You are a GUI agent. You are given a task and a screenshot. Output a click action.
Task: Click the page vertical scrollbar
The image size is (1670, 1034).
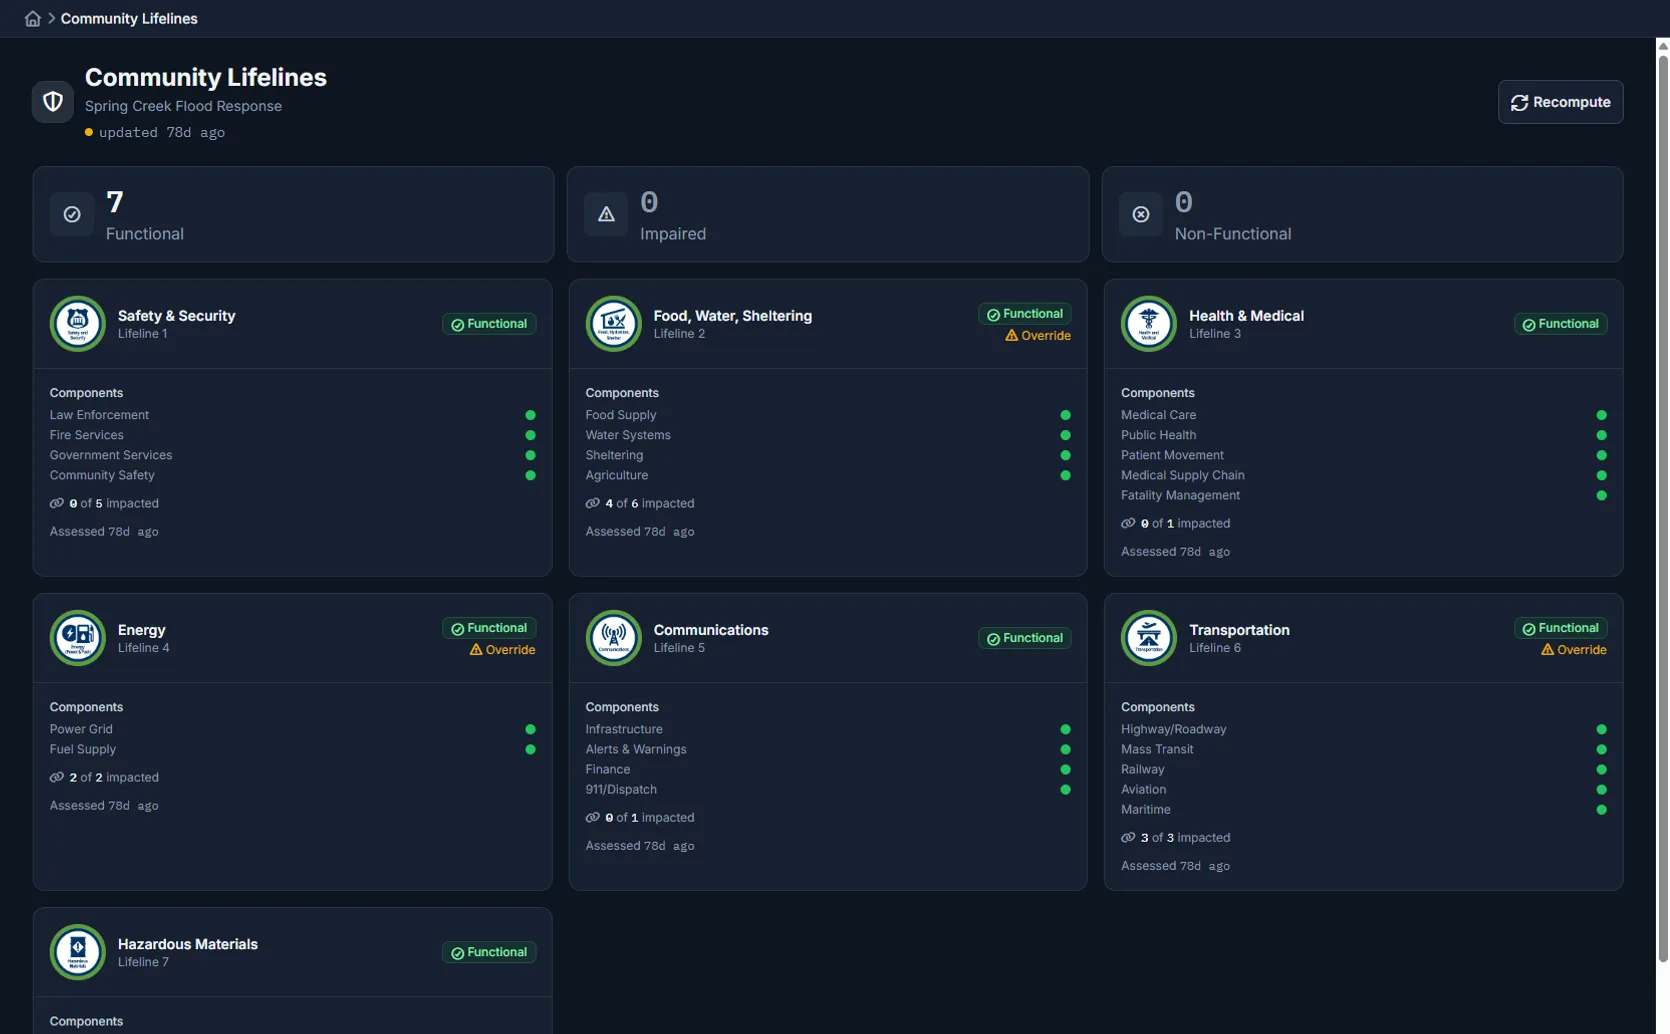(x=1663, y=510)
